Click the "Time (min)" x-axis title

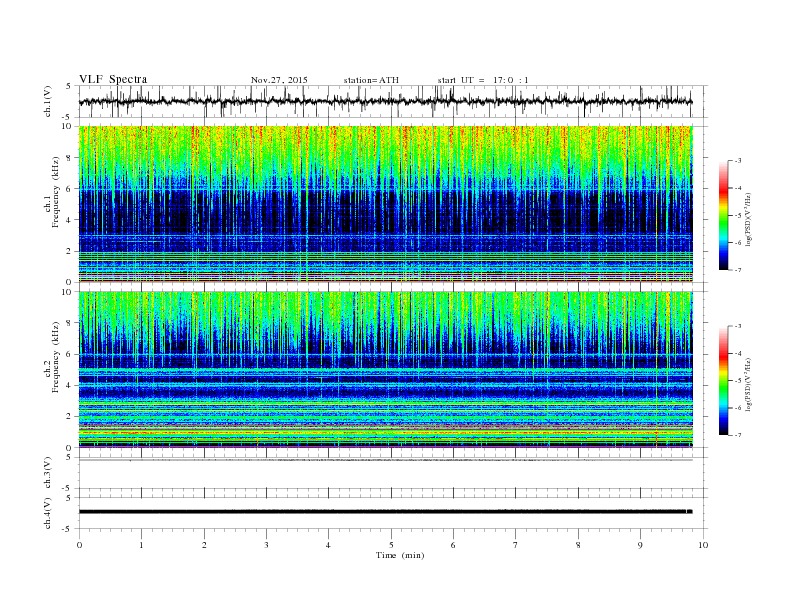[400, 555]
